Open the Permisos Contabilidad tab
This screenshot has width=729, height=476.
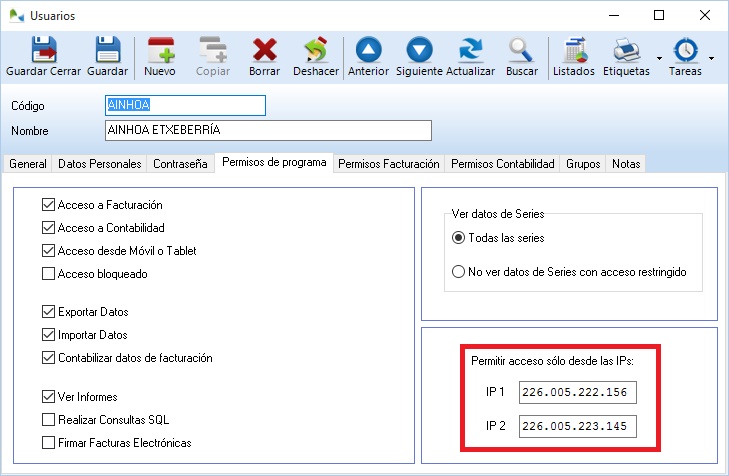tap(502, 163)
